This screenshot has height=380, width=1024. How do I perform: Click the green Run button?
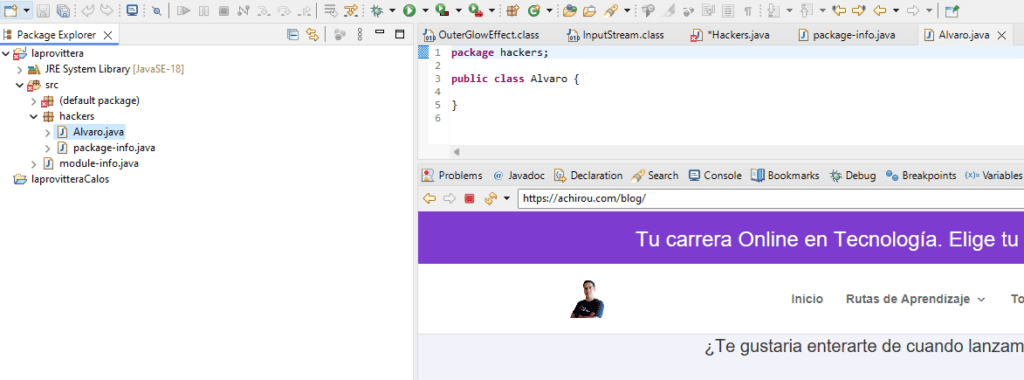click(409, 10)
